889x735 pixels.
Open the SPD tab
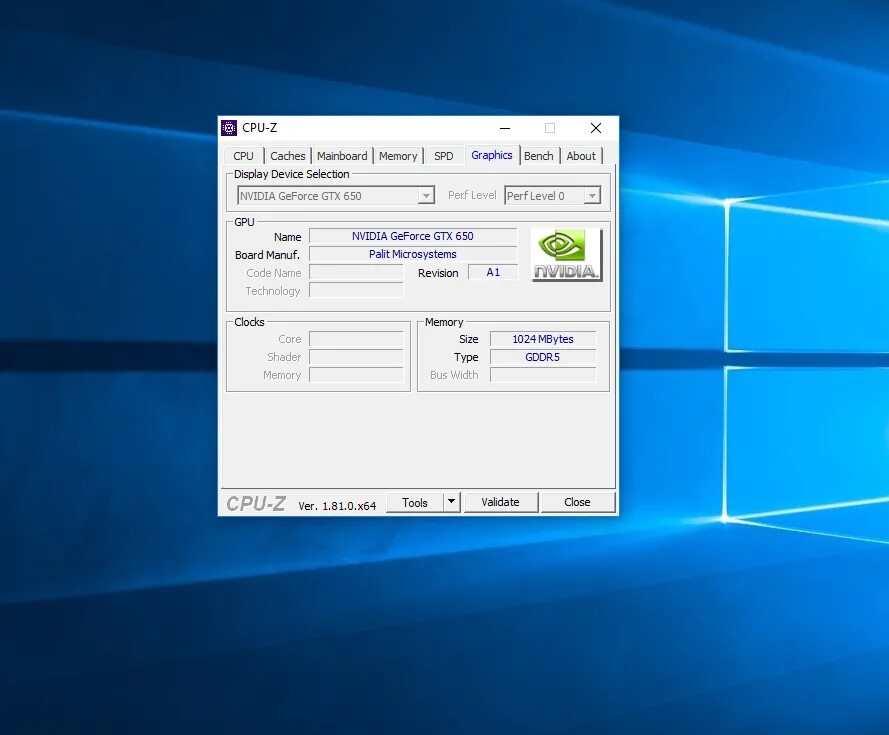coord(443,156)
